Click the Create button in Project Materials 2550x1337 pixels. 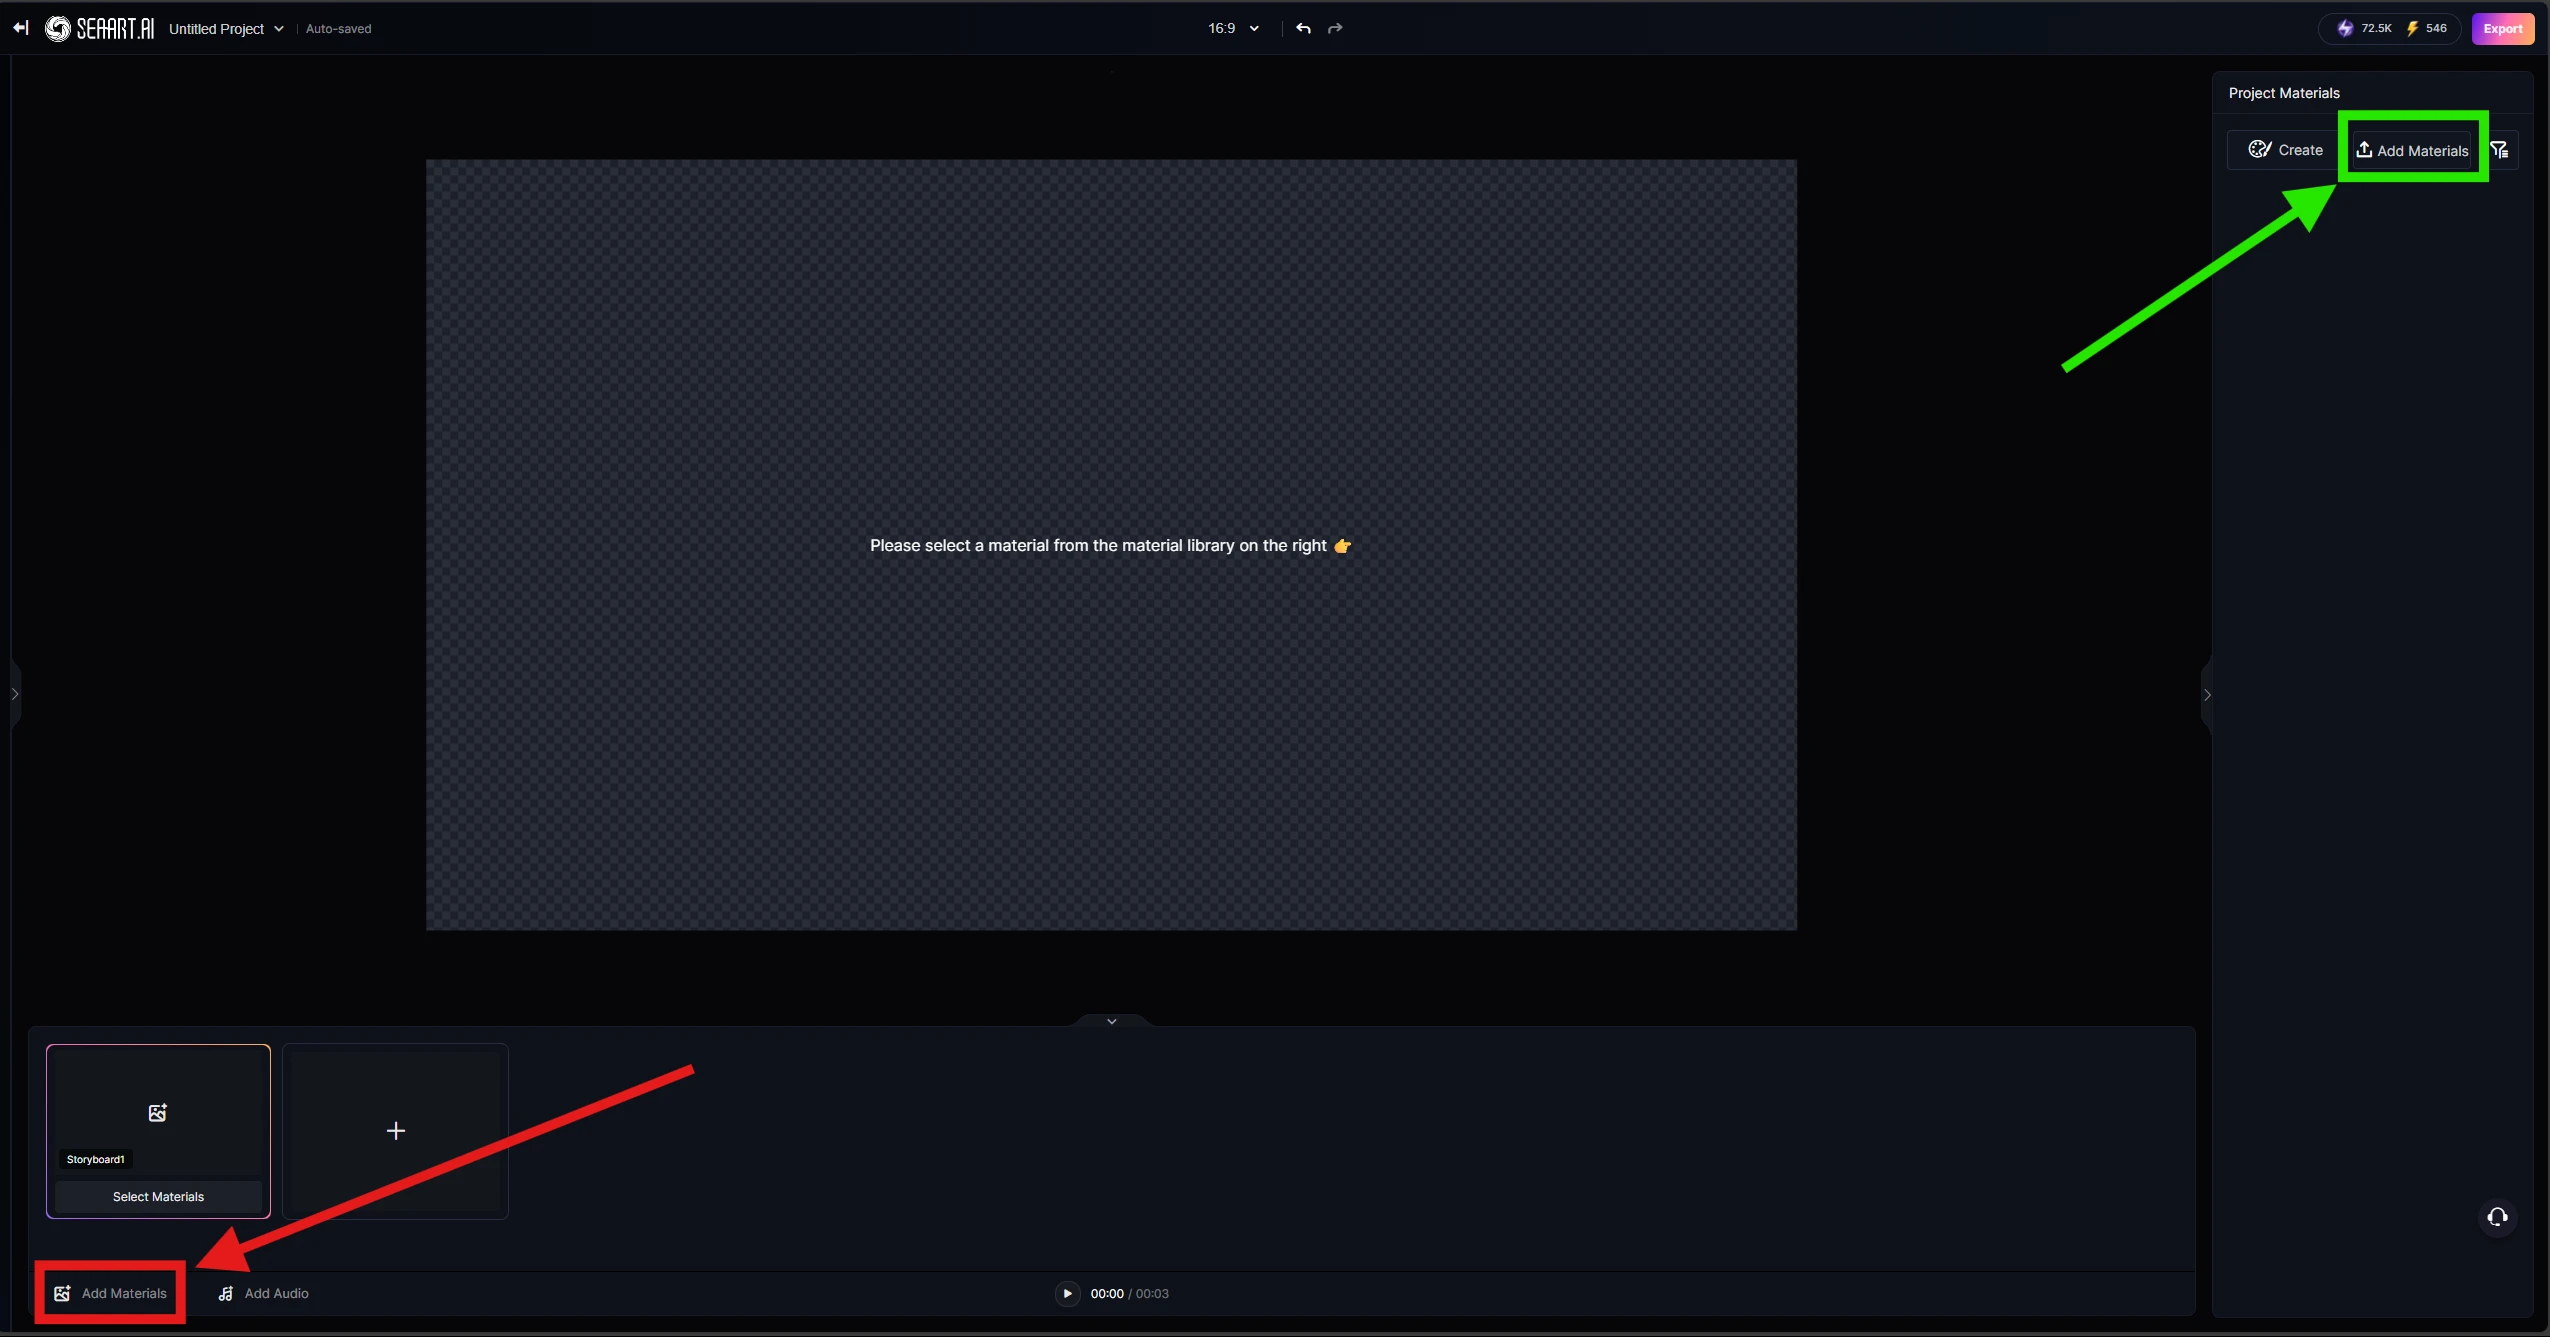[2285, 150]
